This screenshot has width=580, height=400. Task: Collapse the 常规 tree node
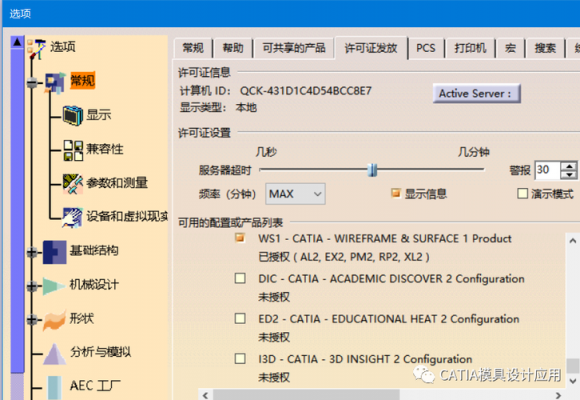click(32, 83)
